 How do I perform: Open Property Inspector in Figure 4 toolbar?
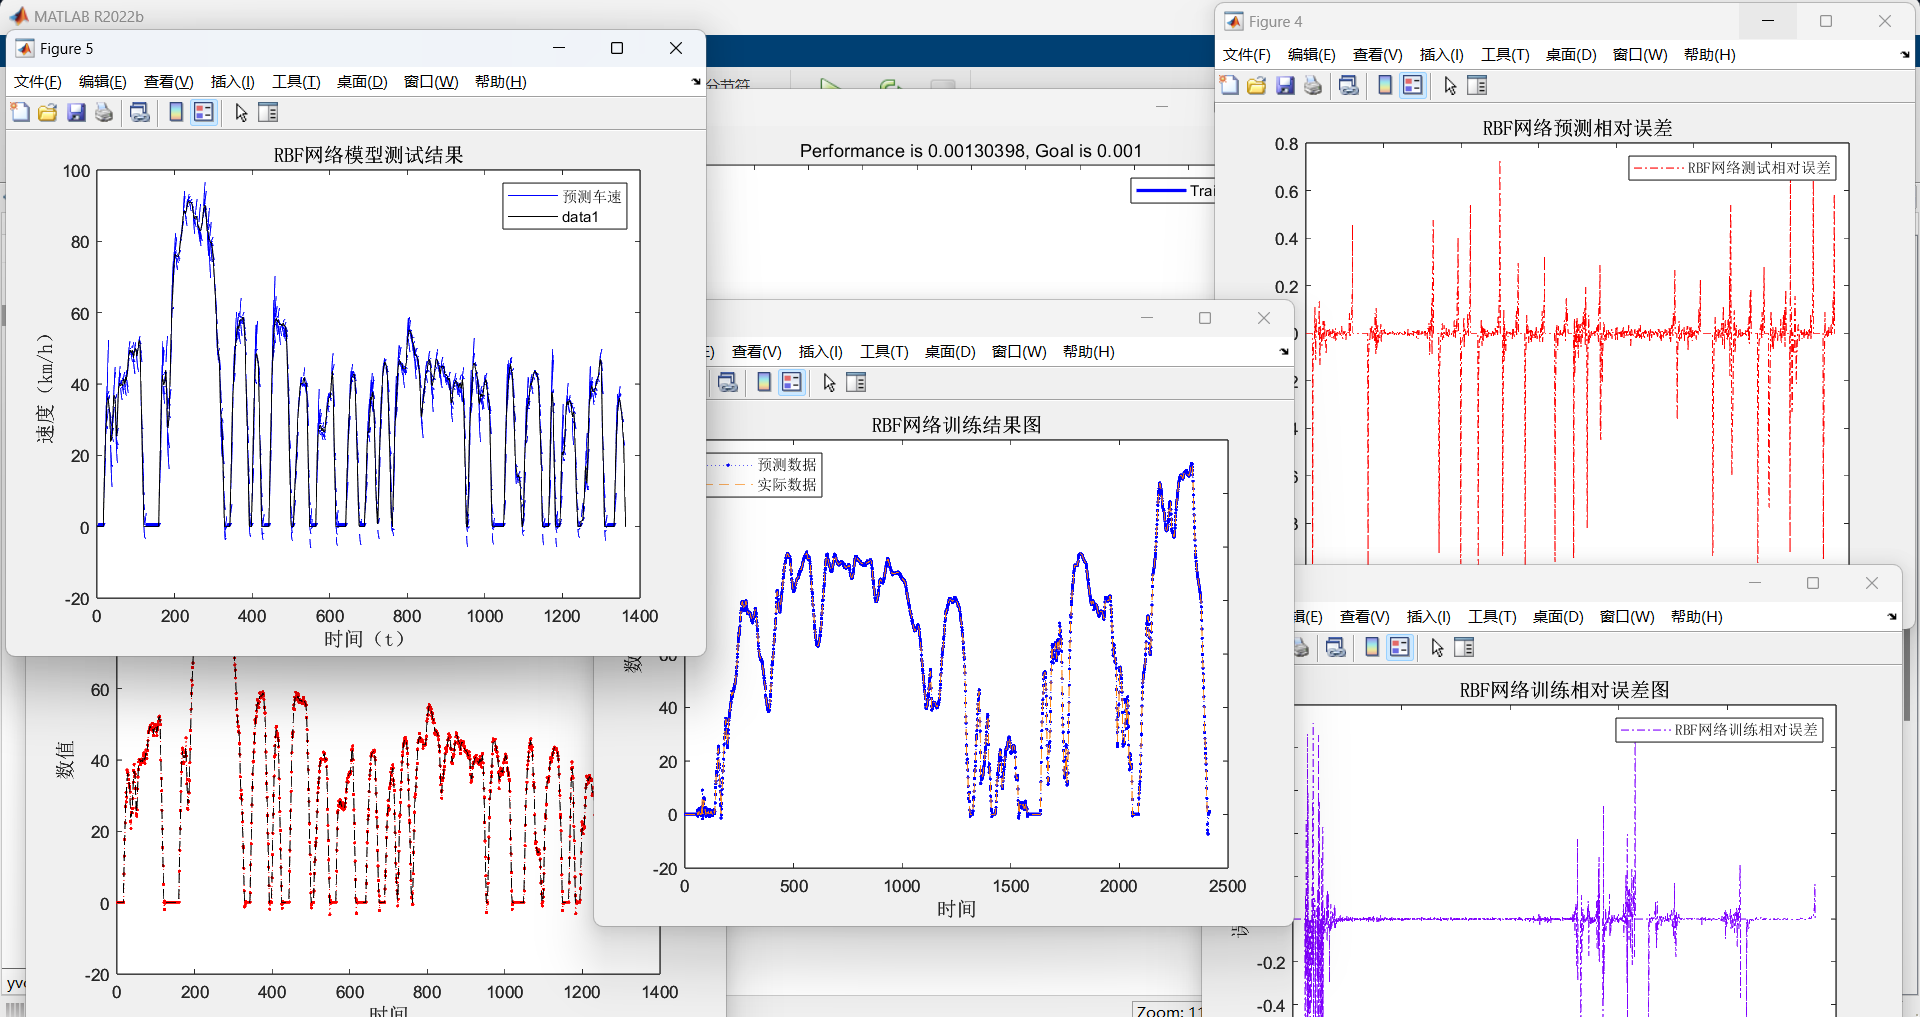(x=1477, y=86)
